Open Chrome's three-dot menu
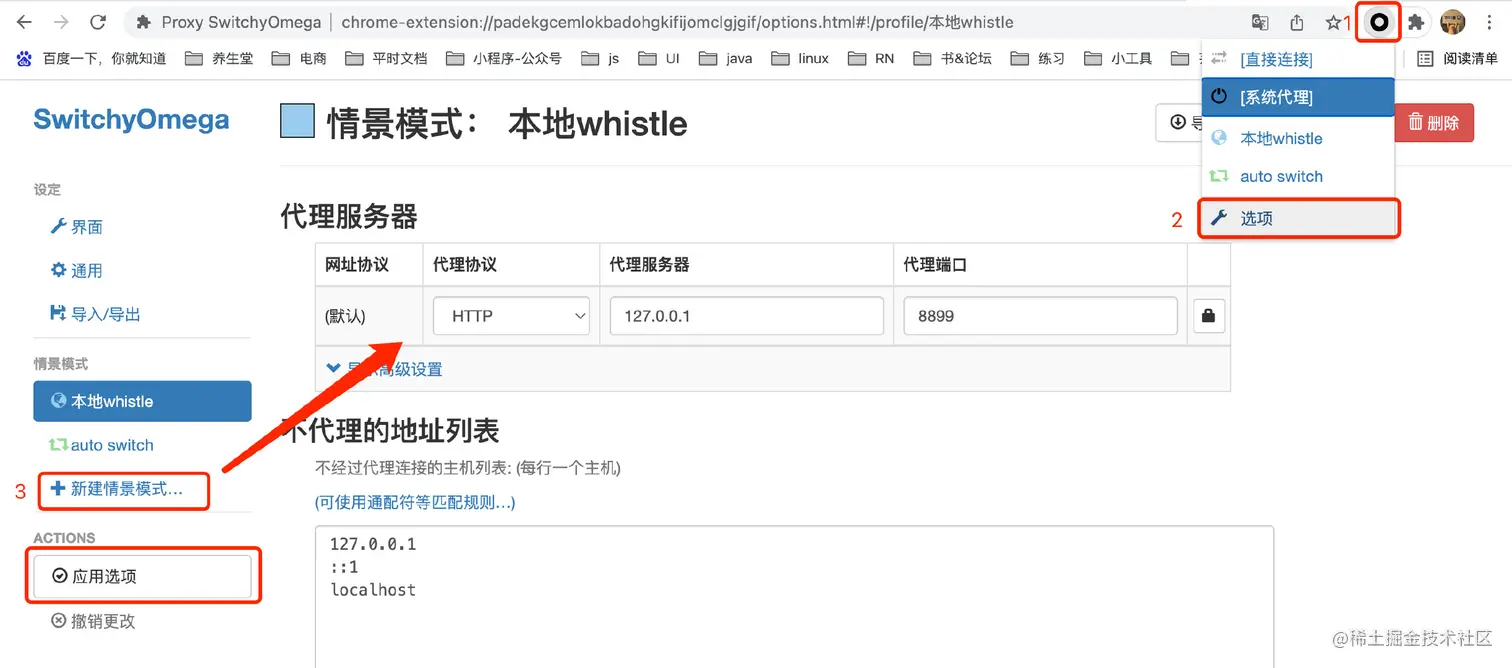Screen dimensions: 1512x668 1491,21
